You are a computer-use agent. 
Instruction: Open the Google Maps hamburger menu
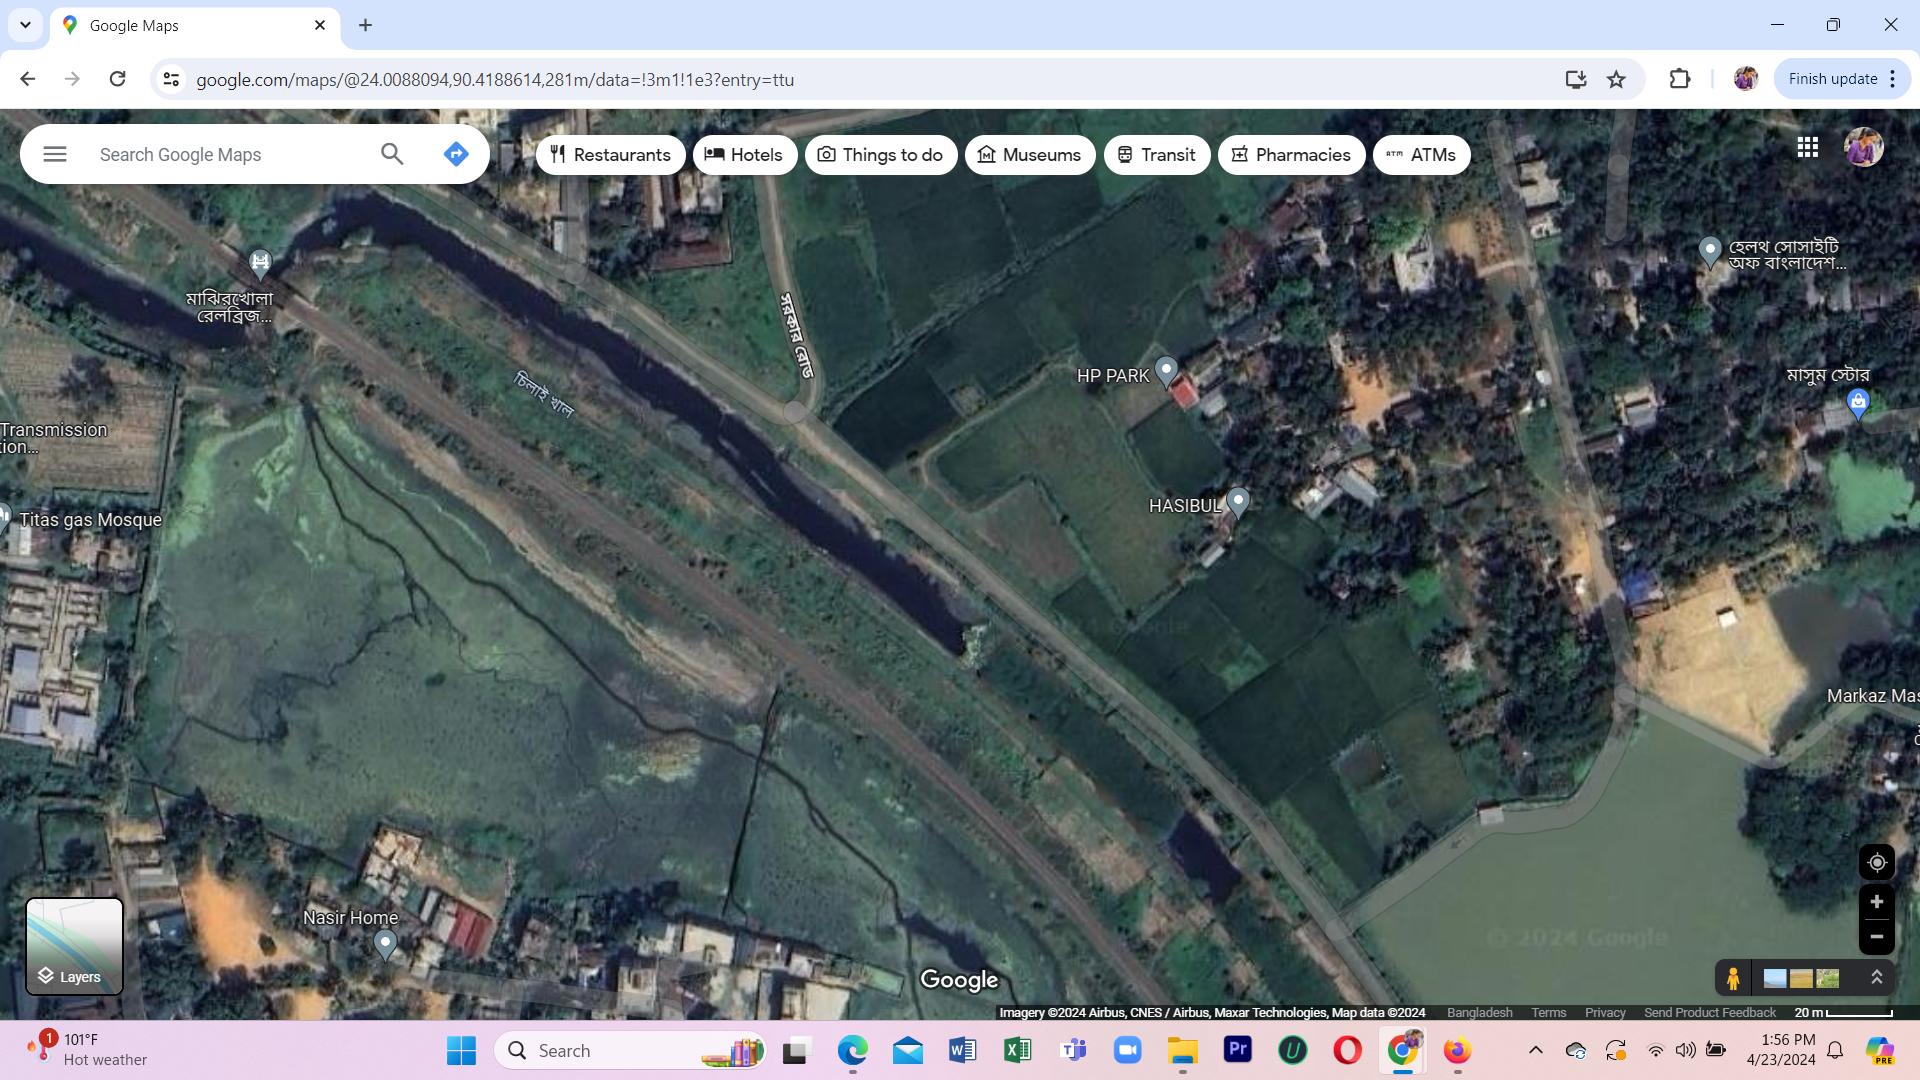[x=55, y=154]
